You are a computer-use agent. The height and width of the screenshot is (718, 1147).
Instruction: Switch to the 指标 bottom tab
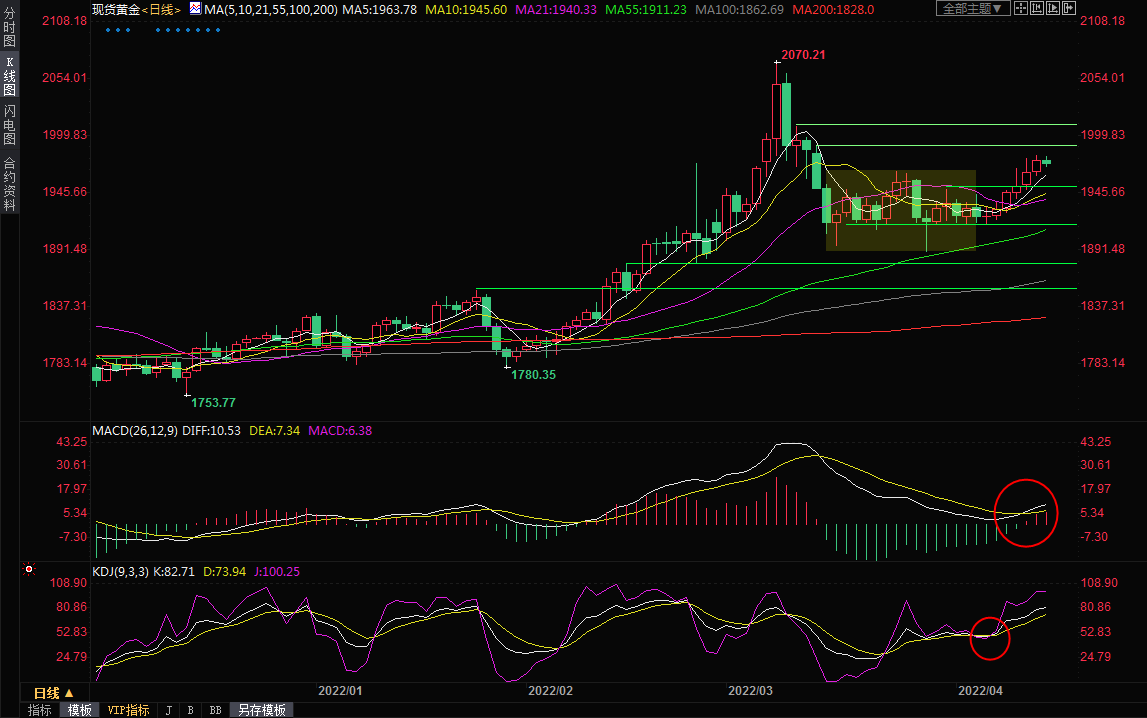click(40, 710)
